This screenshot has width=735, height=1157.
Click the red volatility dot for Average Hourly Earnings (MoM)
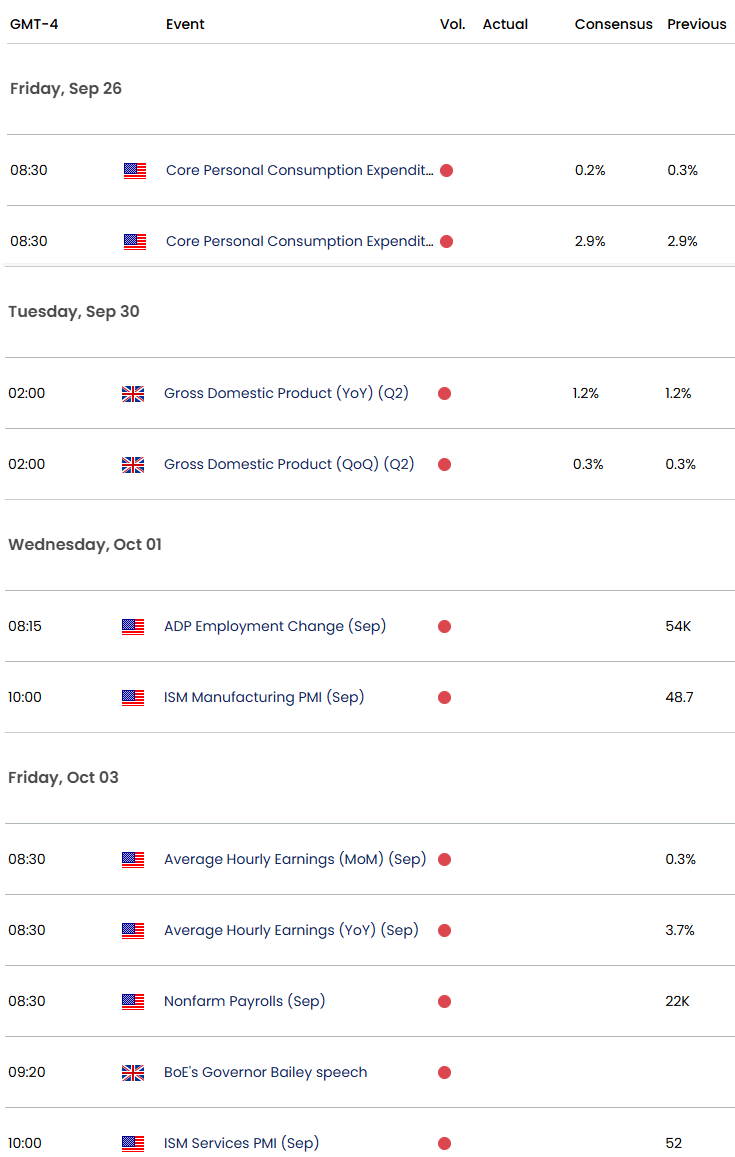pyautogui.click(x=444, y=859)
